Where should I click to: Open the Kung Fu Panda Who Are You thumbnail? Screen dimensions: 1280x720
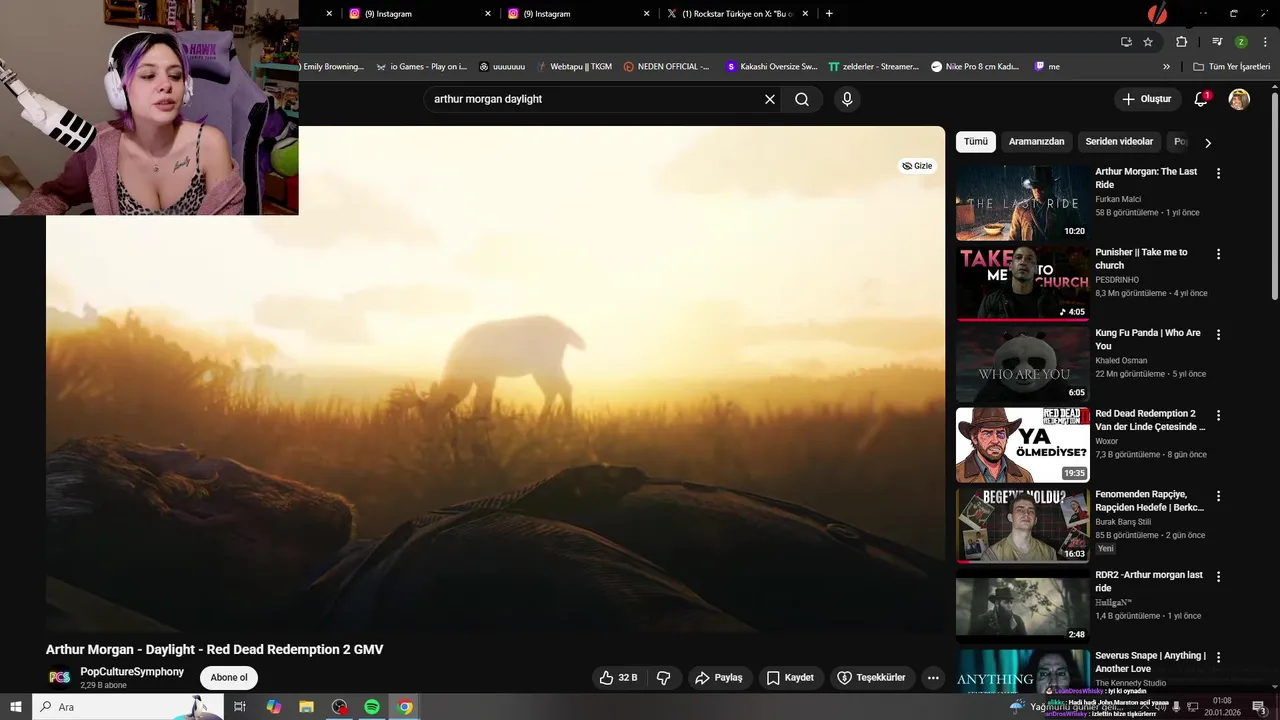click(1022, 364)
